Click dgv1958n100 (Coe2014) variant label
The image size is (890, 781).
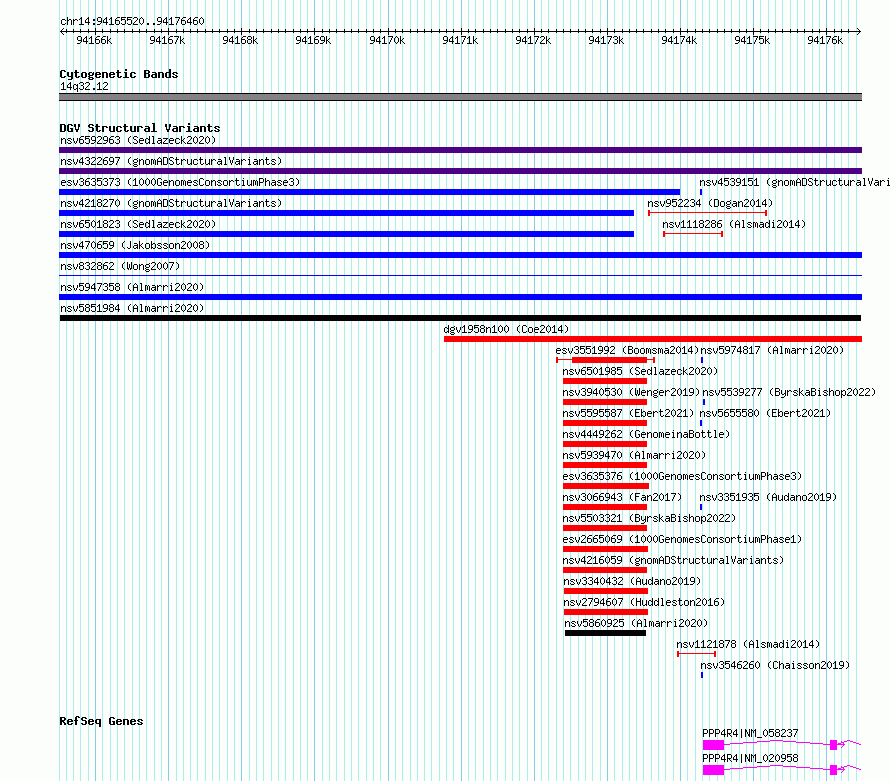506,329
